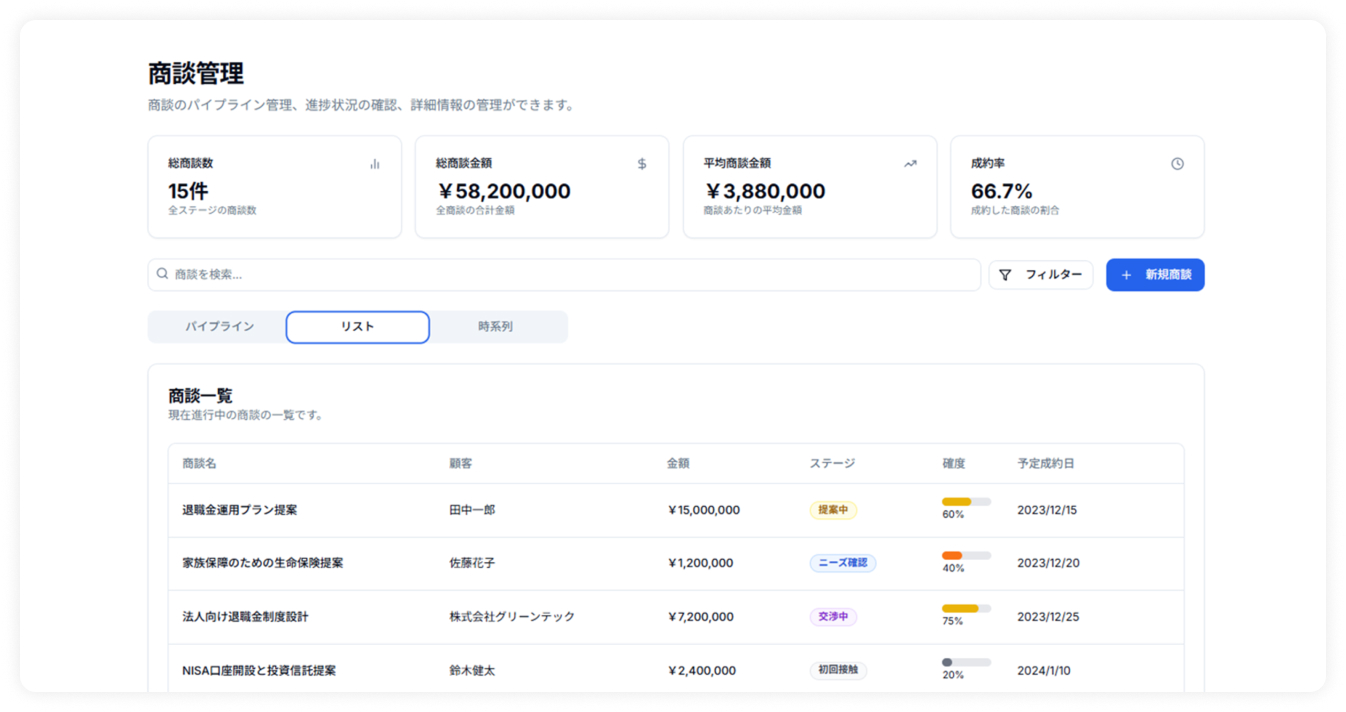
Task: Click plus icon on 新規商談 button
Action: tap(1126, 275)
